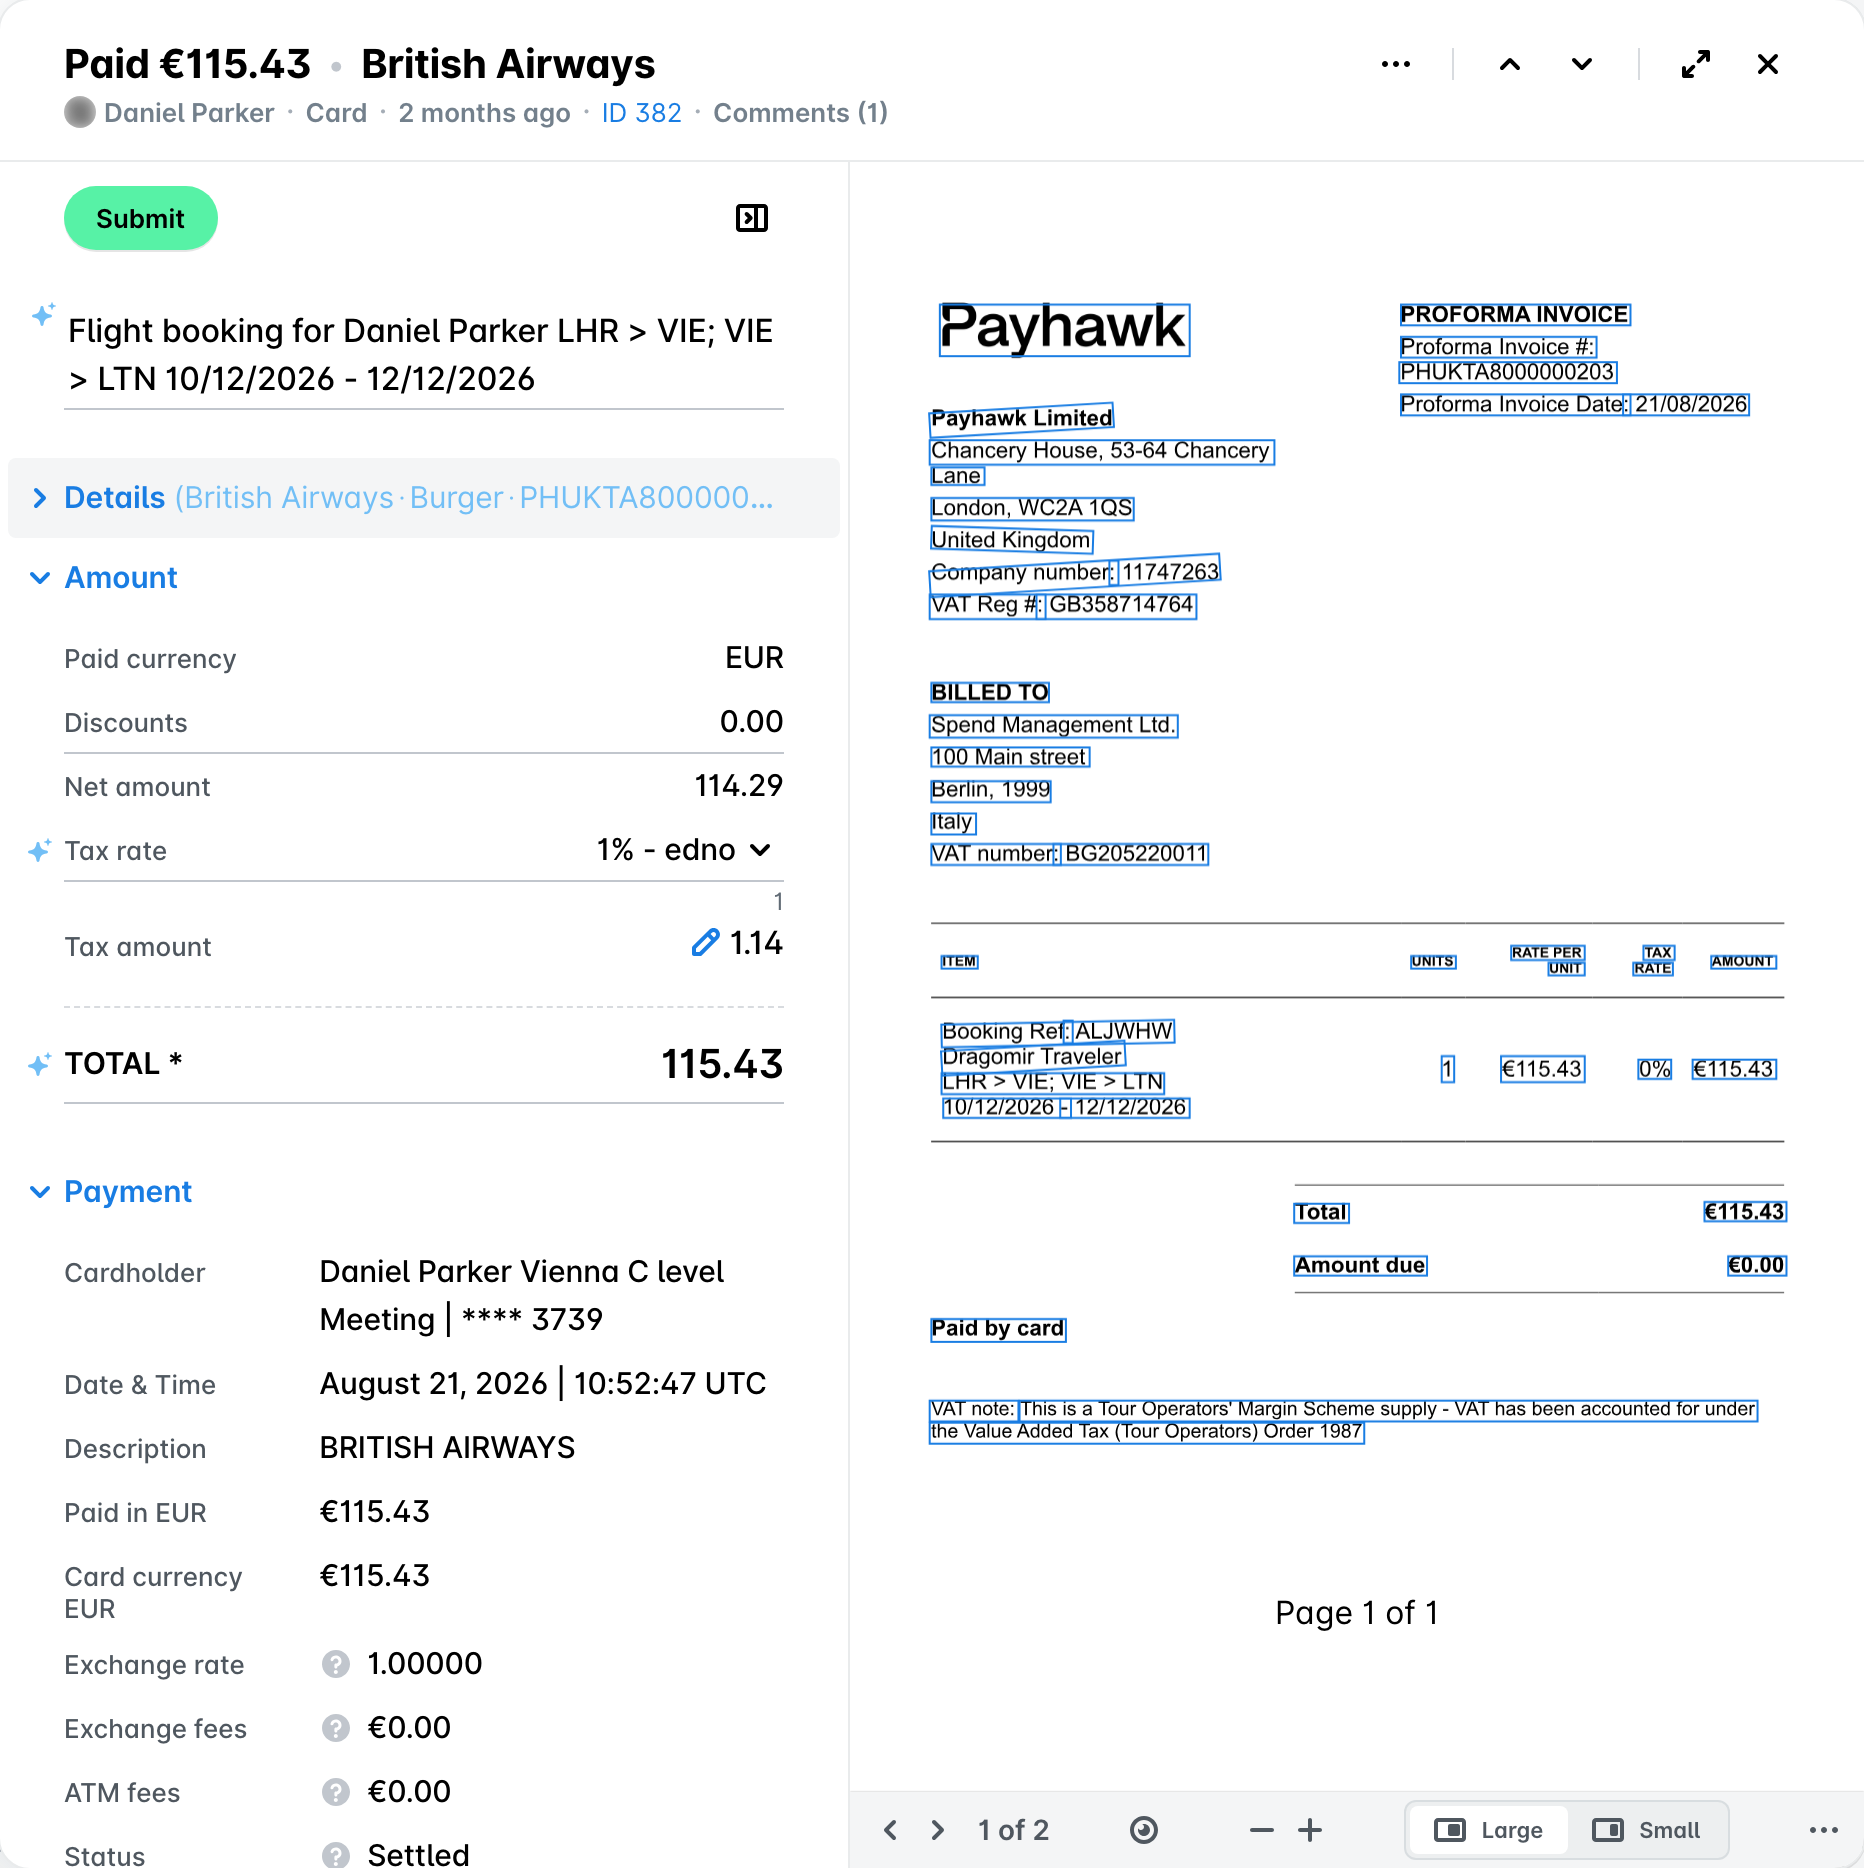This screenshot has height=1868, width=1864.
Task: Collapse the Payment section
Action: (112, 1192)
